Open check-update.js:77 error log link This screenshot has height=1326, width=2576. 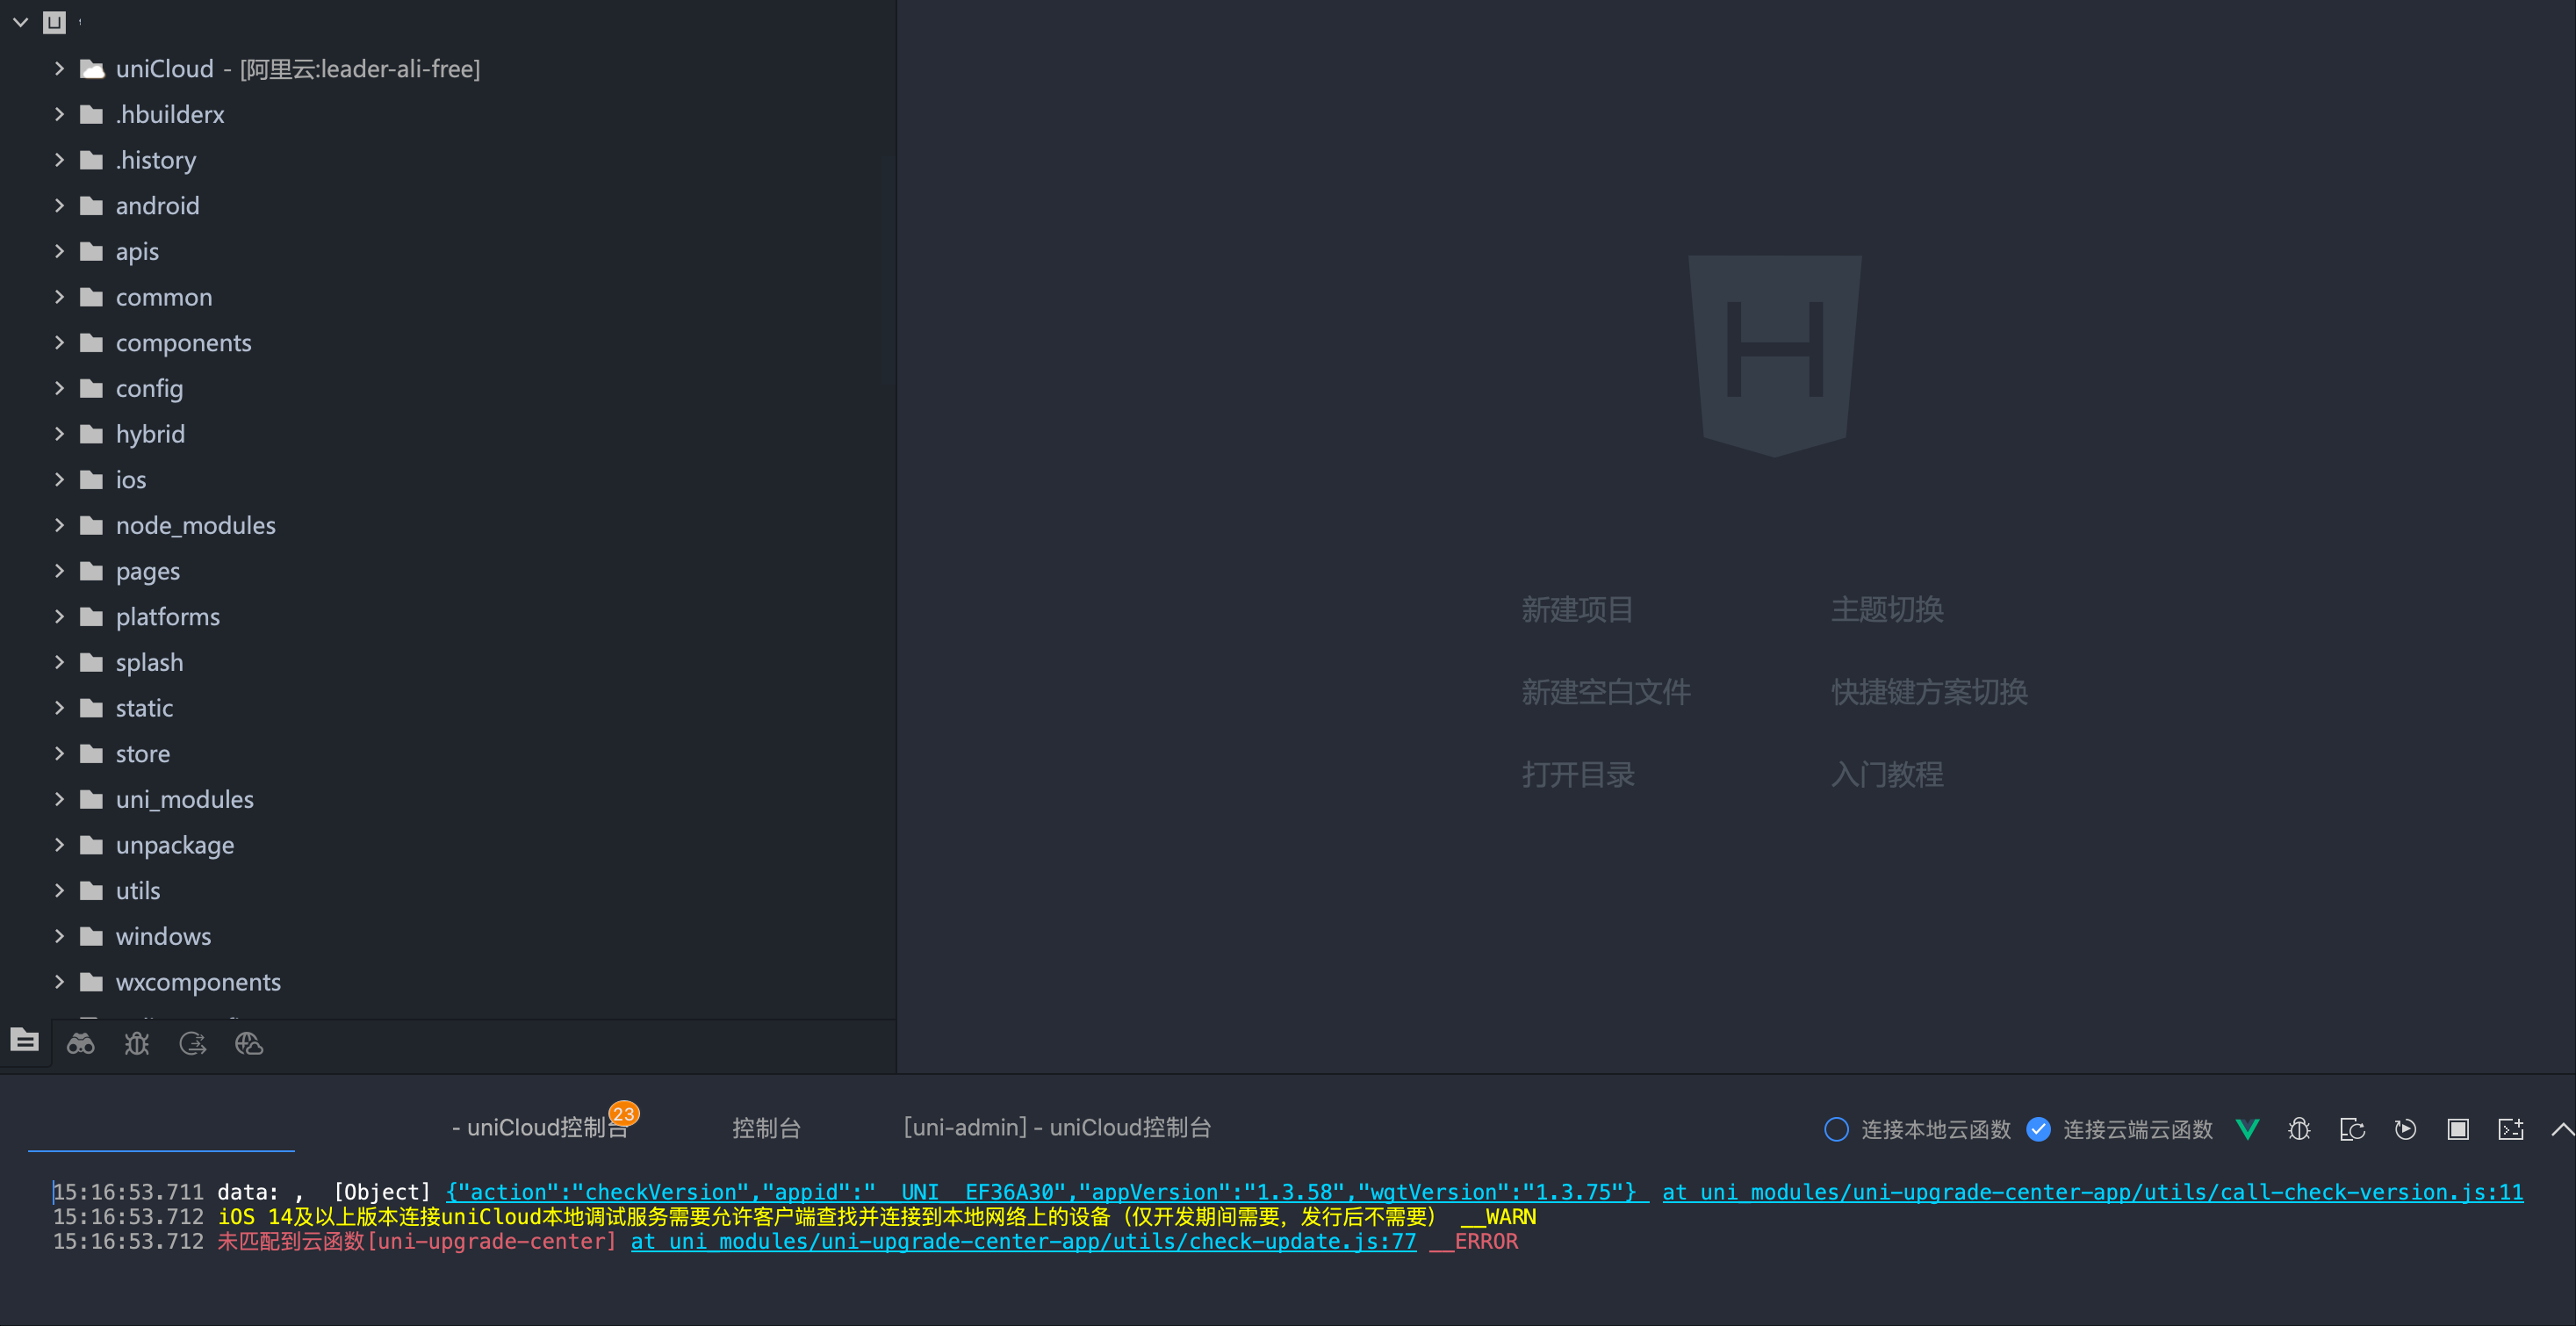point(1023,1241)
